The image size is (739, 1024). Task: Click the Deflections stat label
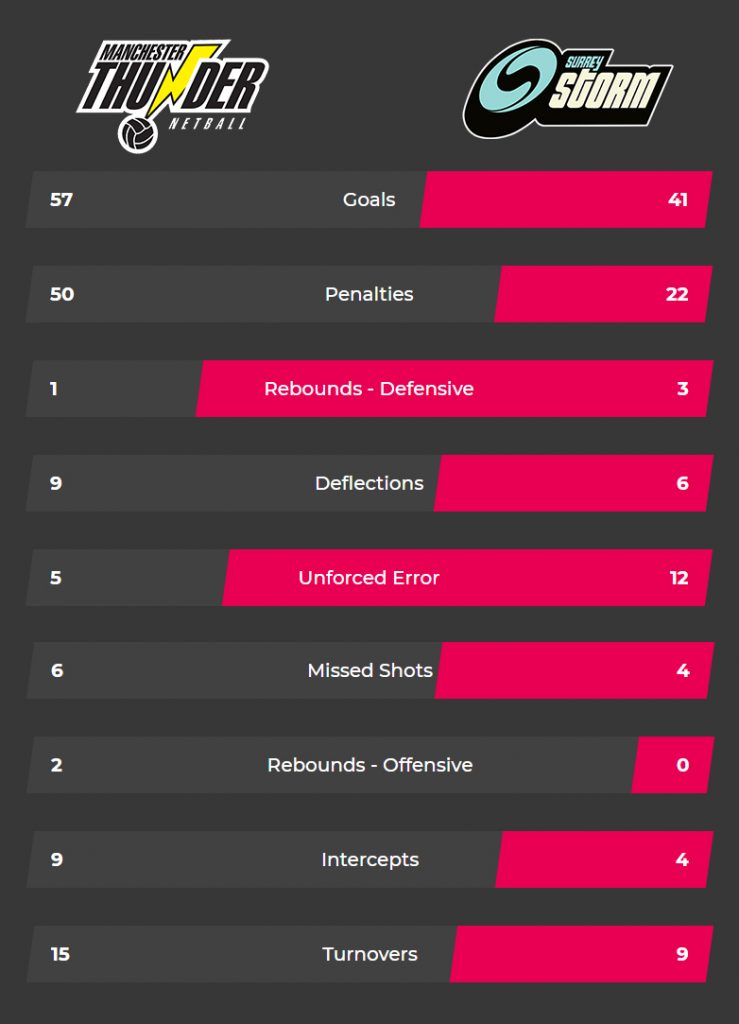[369, 483]
